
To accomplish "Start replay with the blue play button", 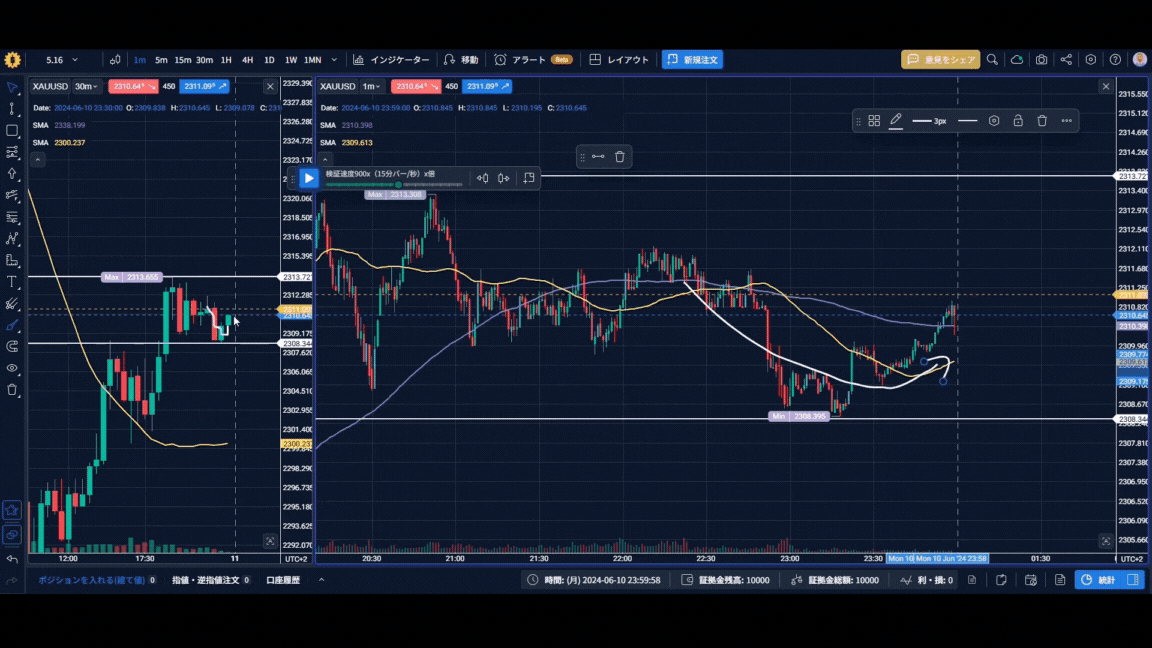I will pyautogui.click(x=309, y=178).
